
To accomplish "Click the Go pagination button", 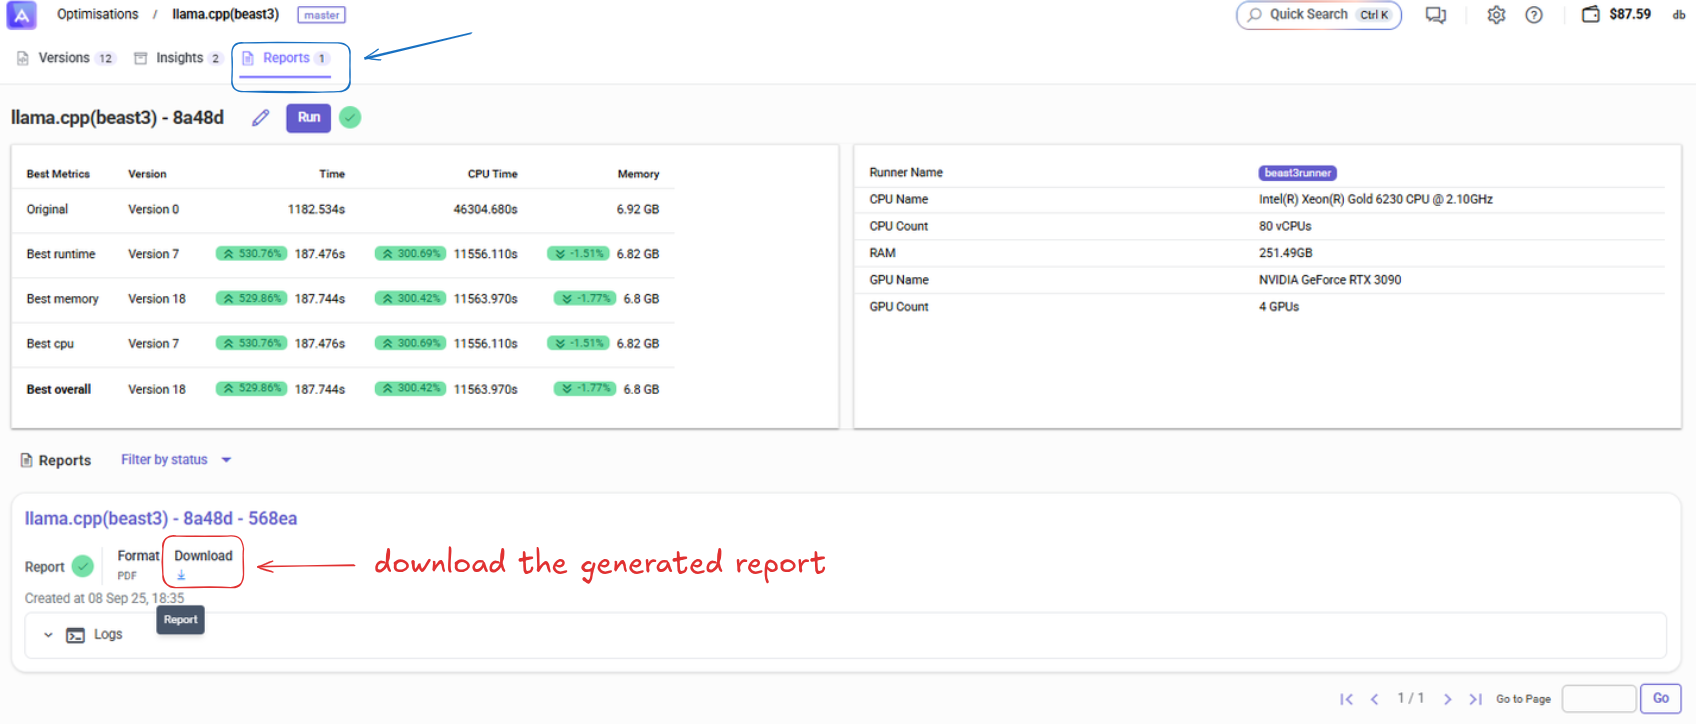I will pos(1660,698).
